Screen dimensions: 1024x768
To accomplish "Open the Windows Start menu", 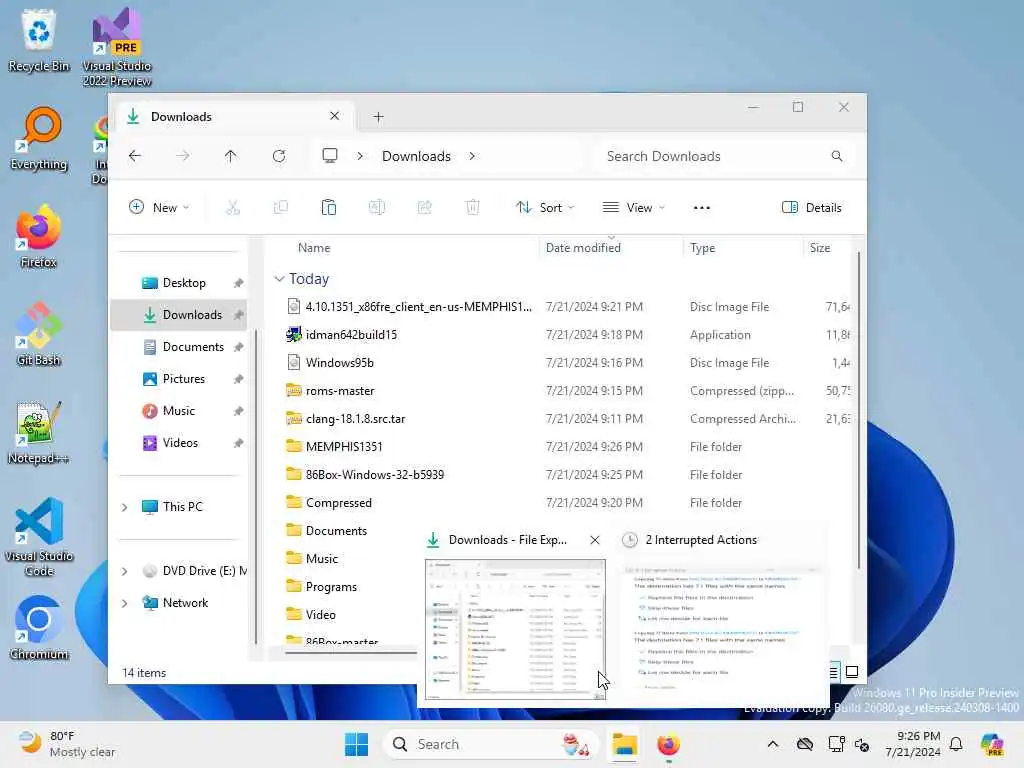I will (357, 744).
